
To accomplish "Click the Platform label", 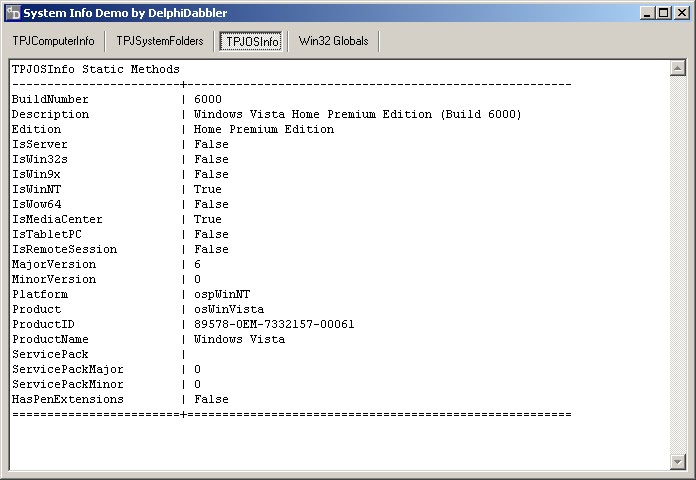I will [40, 294].
